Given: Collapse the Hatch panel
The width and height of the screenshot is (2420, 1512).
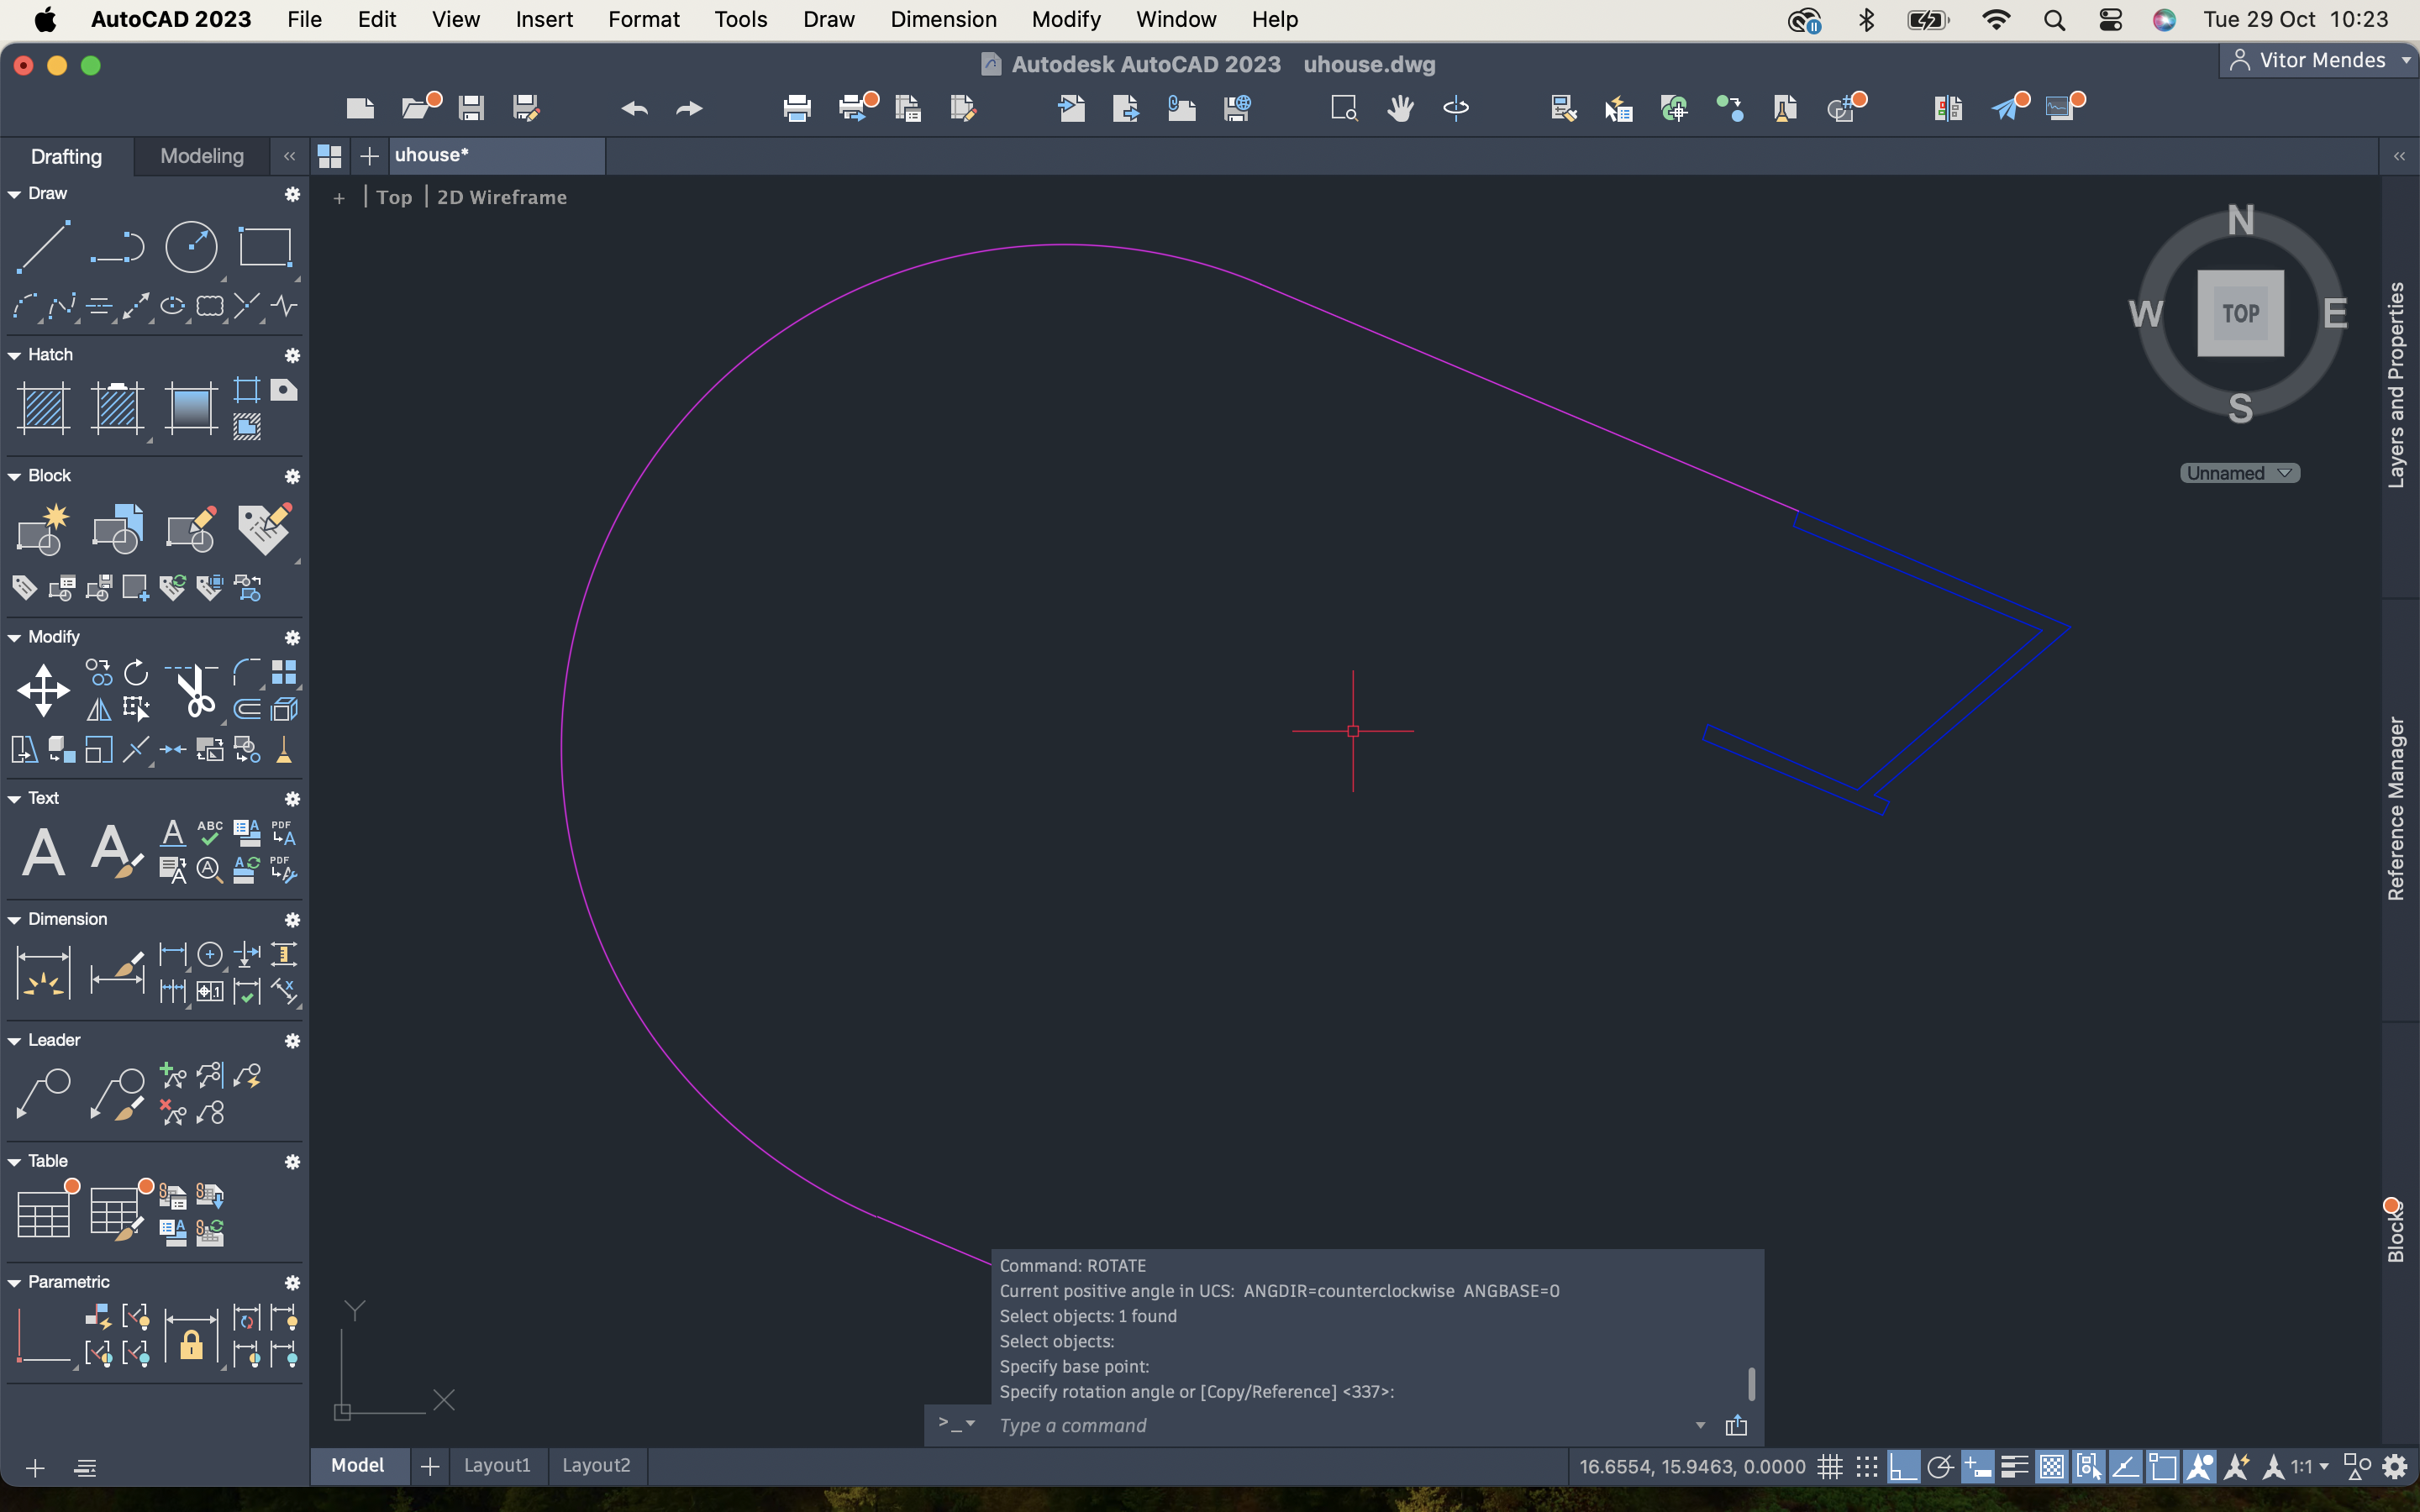Looking at the screenshot, I should pyautogui.click(x=14, y=355).
